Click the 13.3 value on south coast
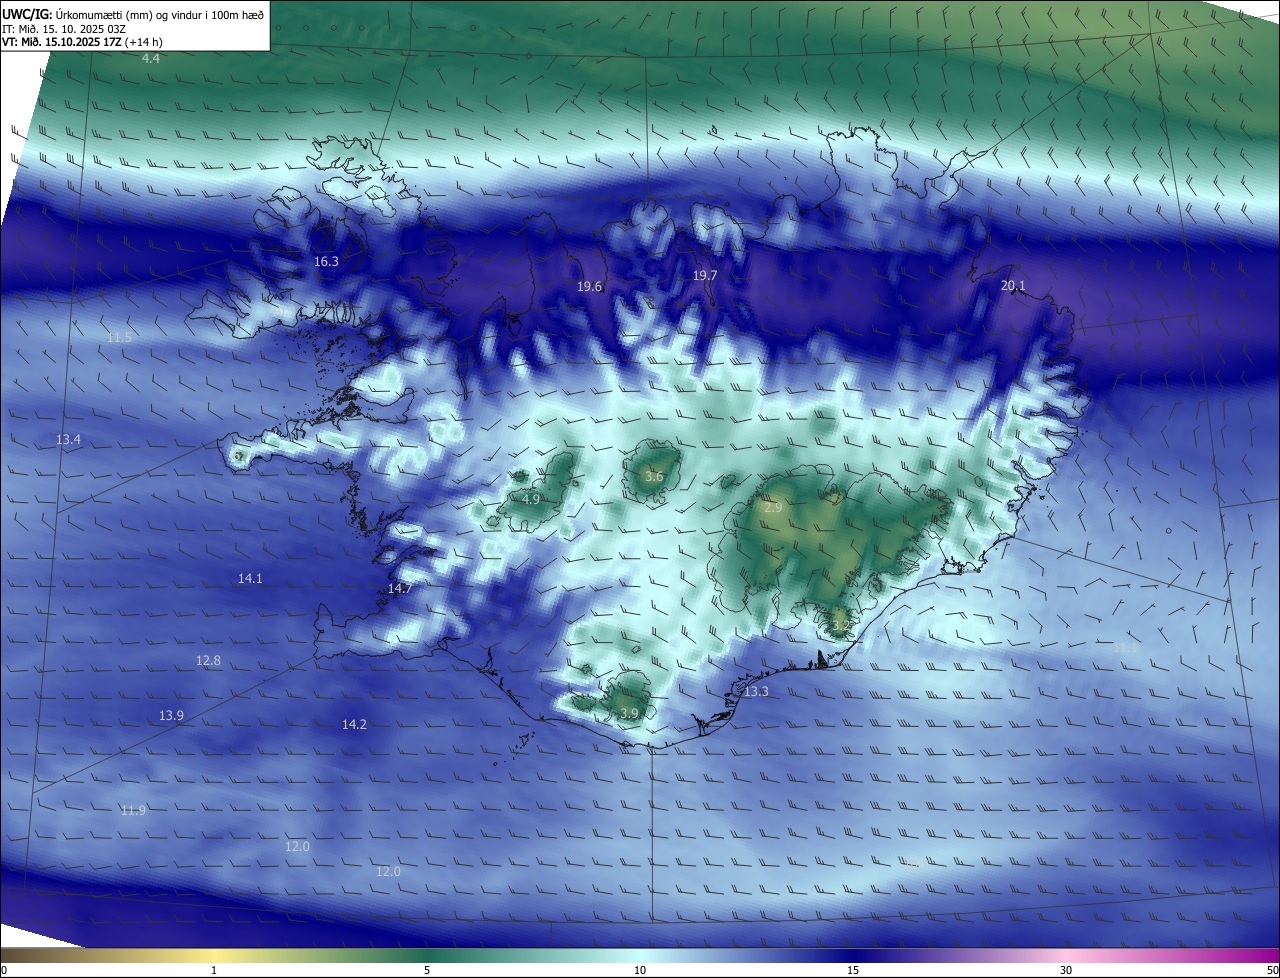Image resolution: width=1280 pixels, height=978 pixels. (x=756, y=692)
